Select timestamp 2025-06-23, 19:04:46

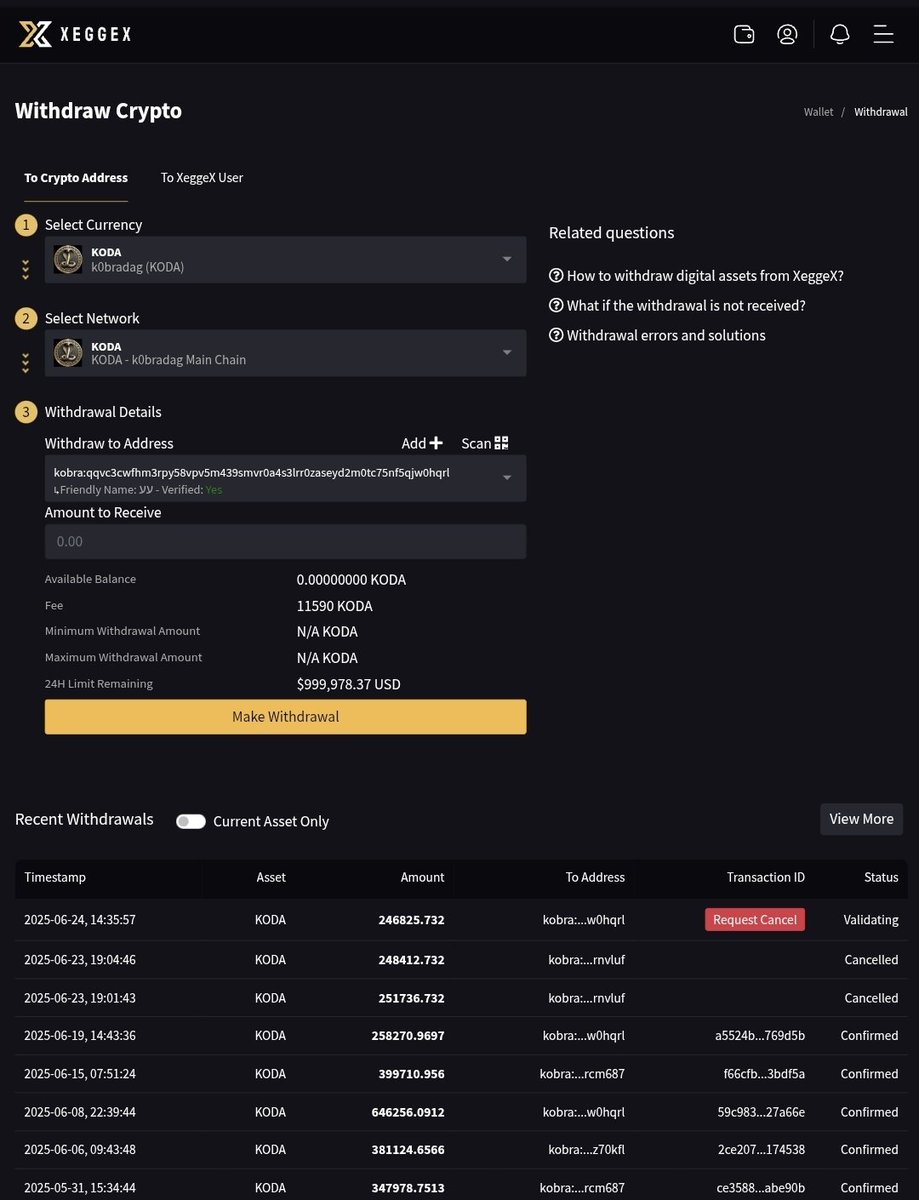point(80,960)
